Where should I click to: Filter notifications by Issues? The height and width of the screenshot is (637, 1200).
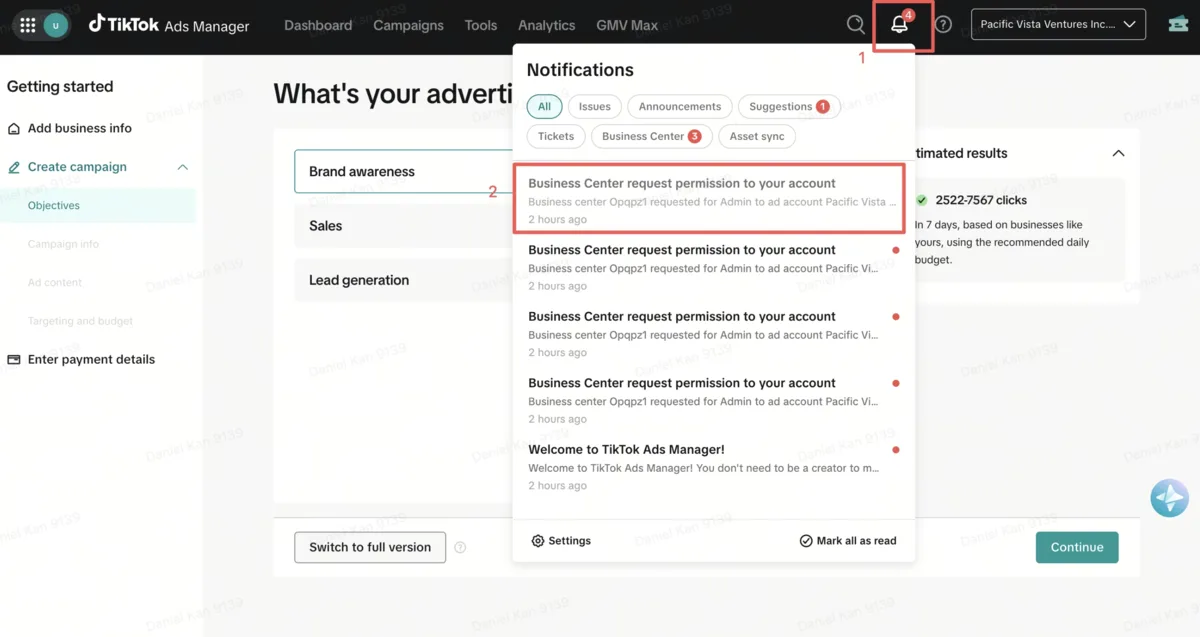(595, 106)
